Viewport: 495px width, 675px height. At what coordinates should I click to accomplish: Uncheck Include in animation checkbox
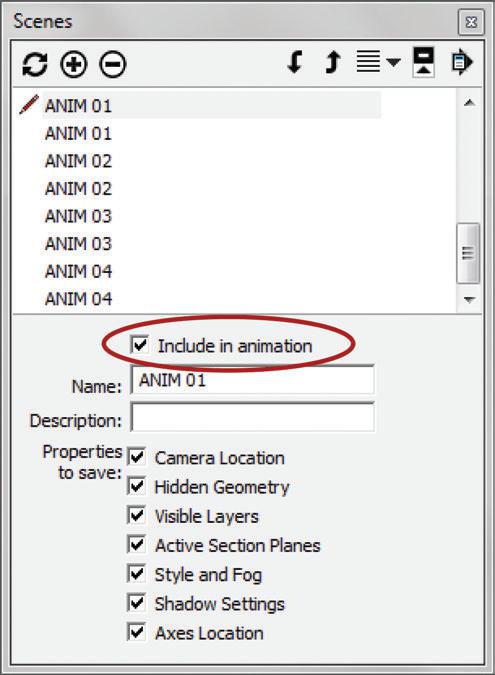click(139, 345)
